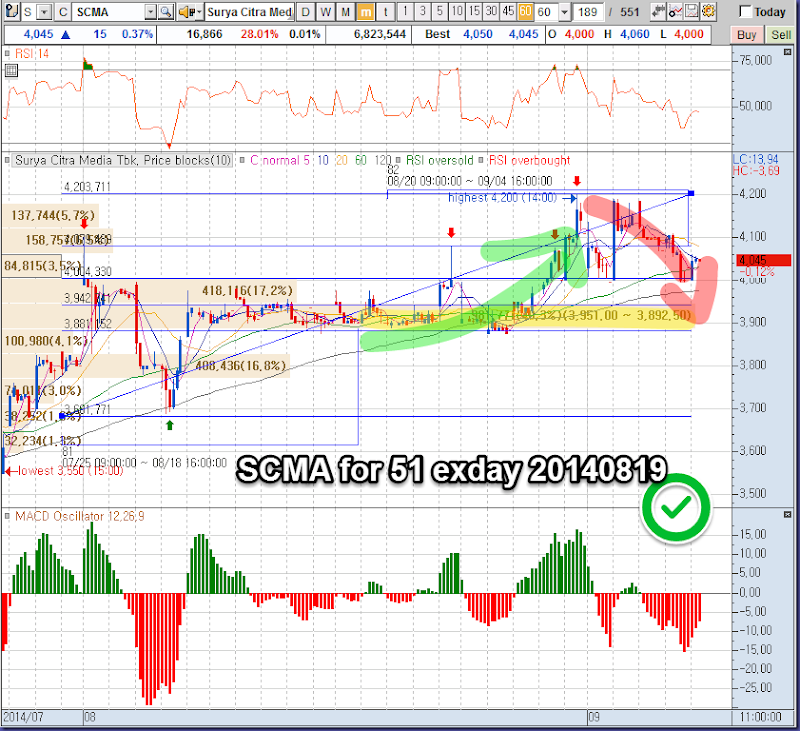Switch chart to monthly M period

(345, 12)
